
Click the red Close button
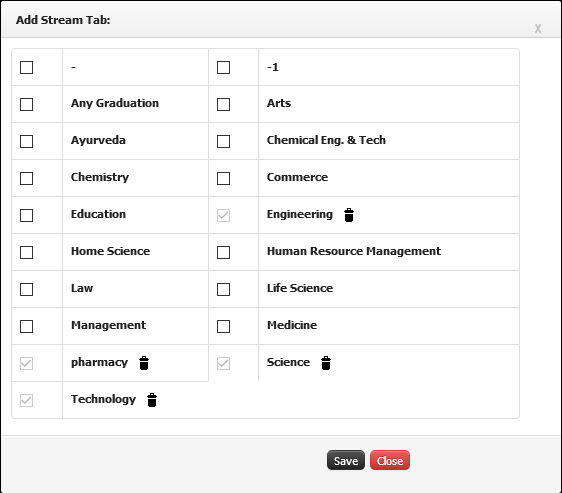pyautogui.click(x=390, y=460)
